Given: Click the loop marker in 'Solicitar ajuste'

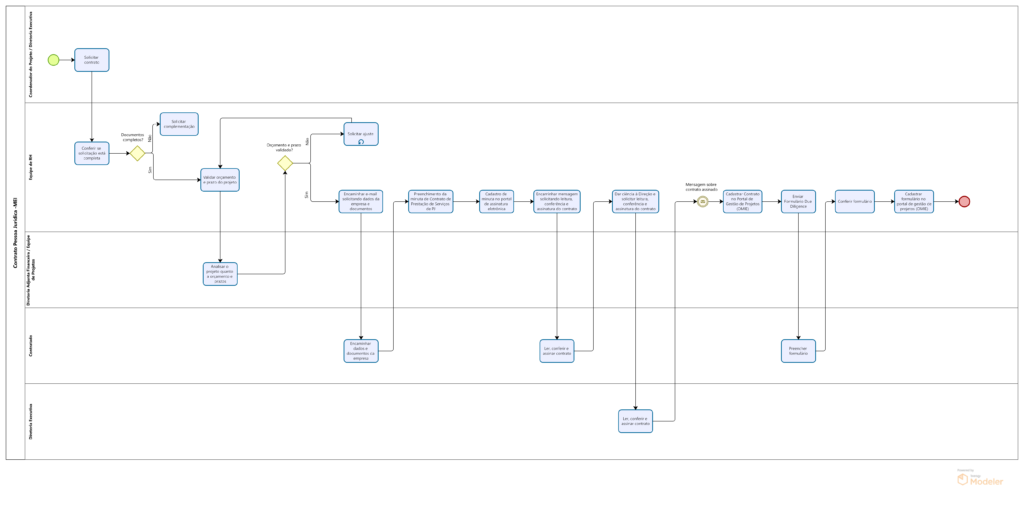Looking at the screenshot, I should [361, 142].
